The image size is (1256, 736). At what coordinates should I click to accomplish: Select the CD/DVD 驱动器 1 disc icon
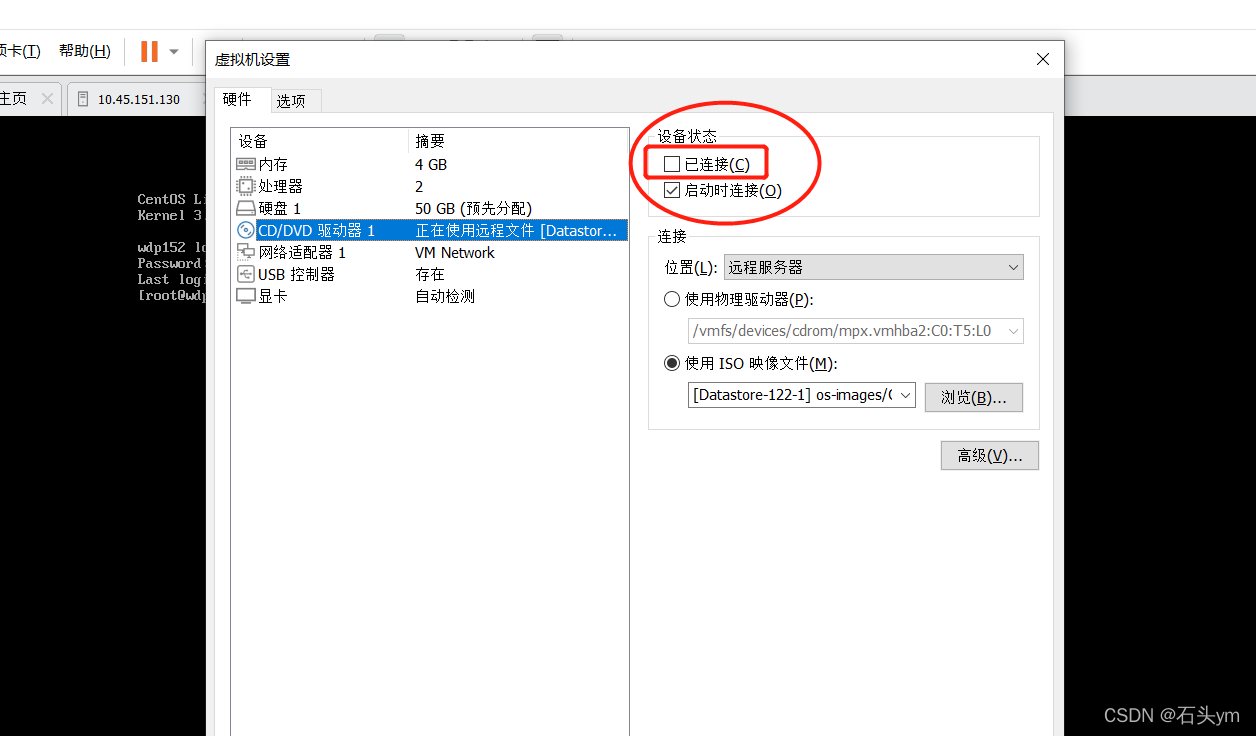click(246, 230)
